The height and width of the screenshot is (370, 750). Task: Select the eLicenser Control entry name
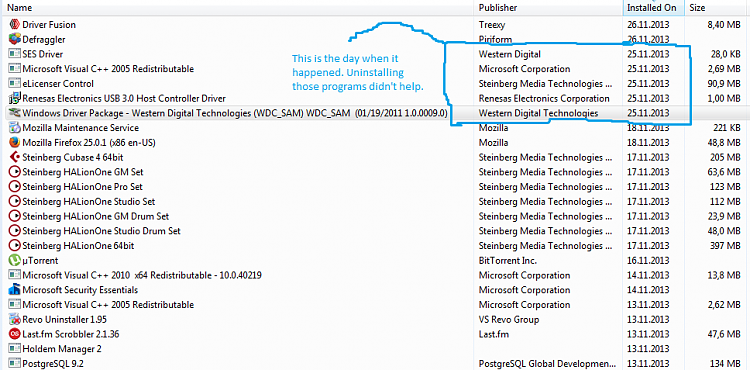click(x=58, y=83)
